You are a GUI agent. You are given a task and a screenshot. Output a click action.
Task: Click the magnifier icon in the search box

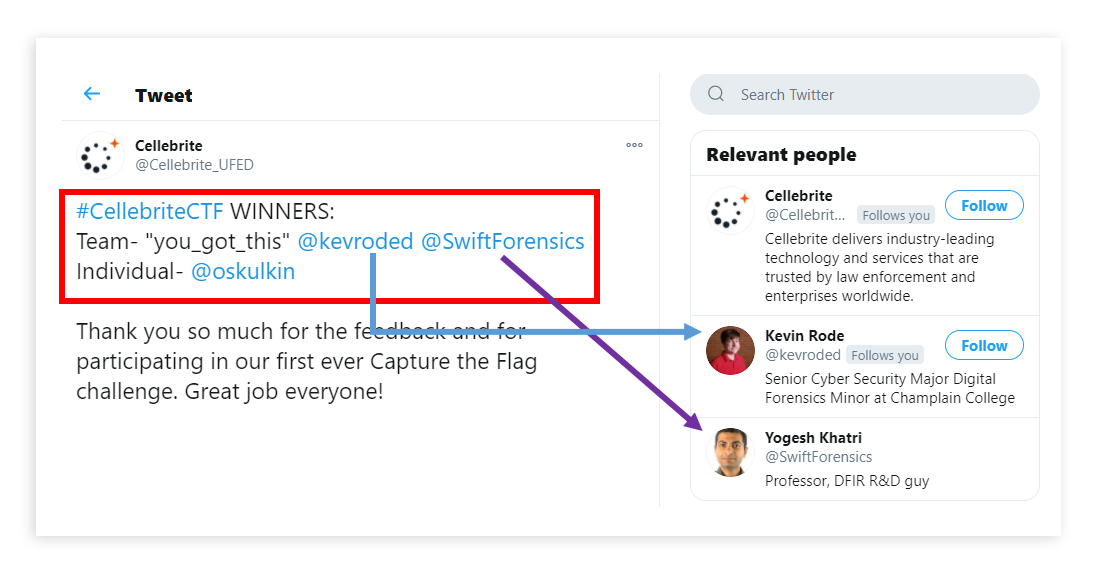(x=716, y=94)
